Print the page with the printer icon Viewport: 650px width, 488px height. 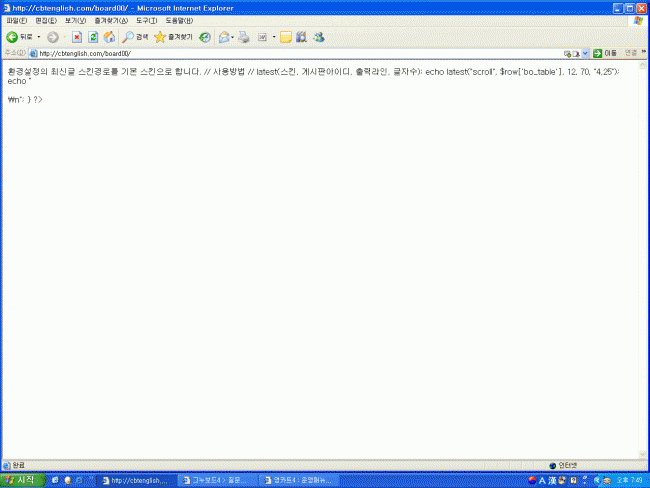pos(243,37)
